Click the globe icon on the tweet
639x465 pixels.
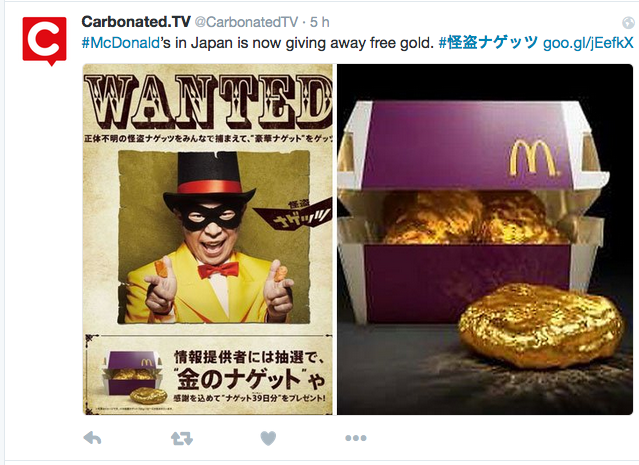coord(628,23)
